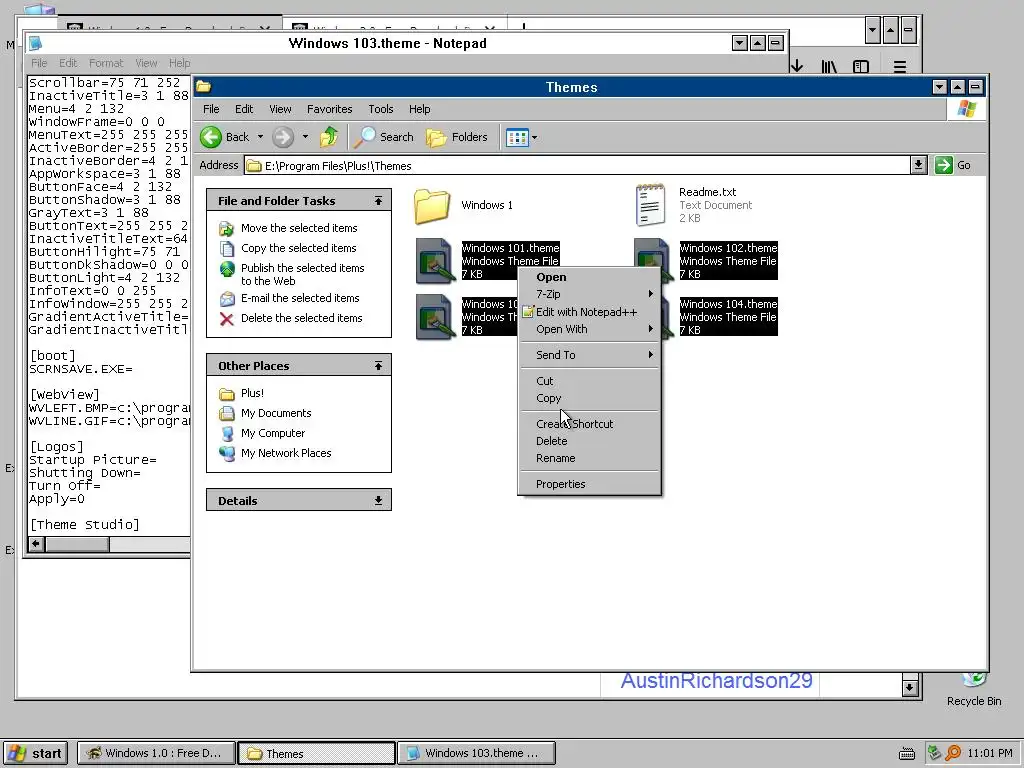Open the Views dropdown arrow

[534, 137]
